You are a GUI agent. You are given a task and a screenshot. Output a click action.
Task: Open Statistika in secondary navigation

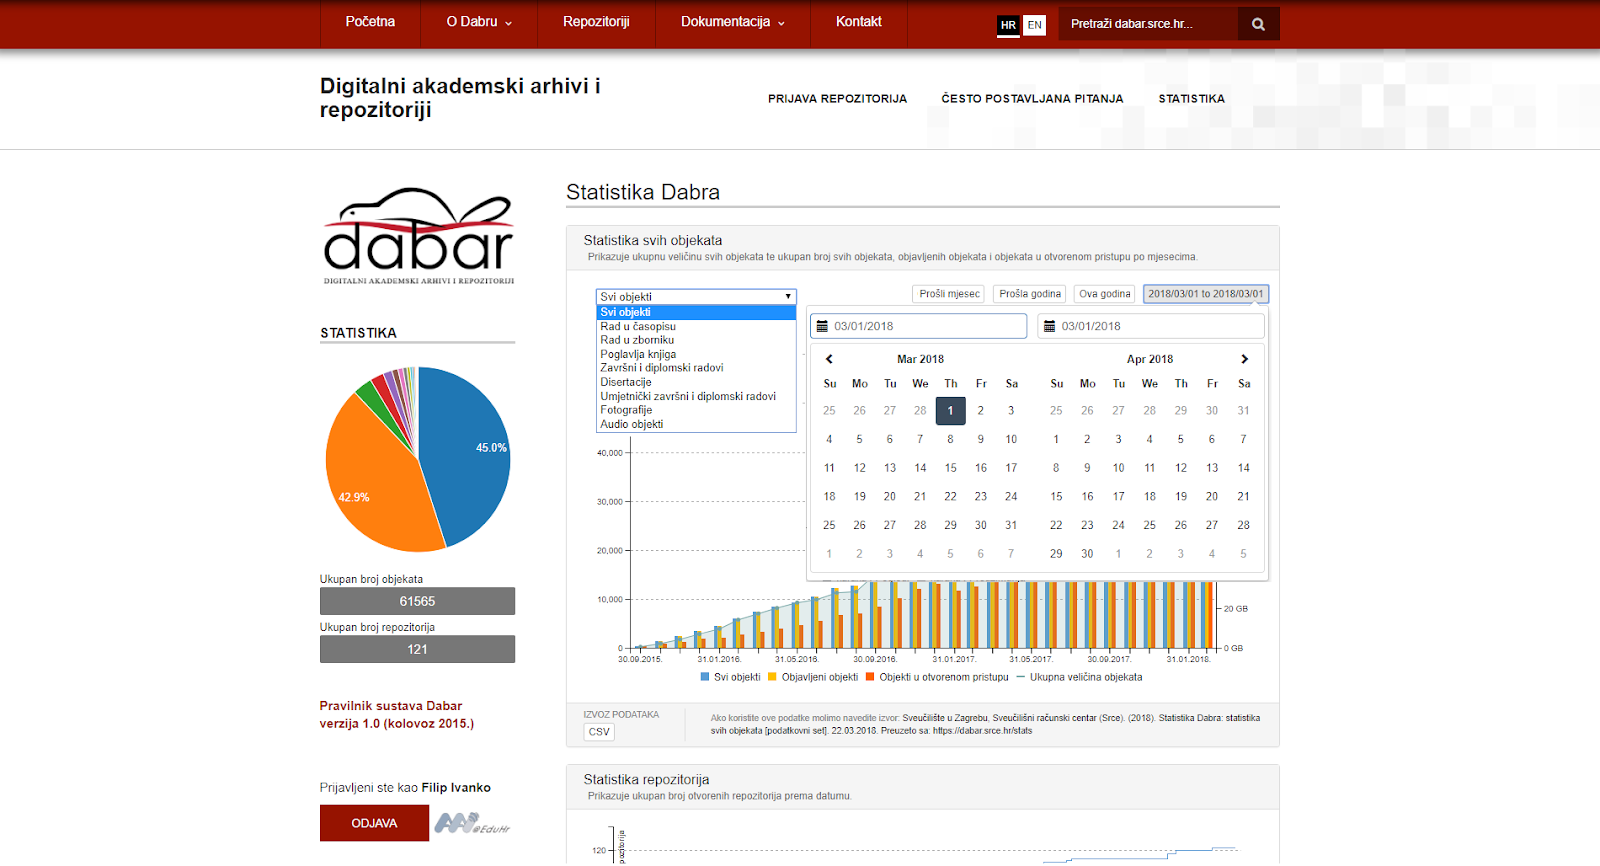pos(1191,99)
